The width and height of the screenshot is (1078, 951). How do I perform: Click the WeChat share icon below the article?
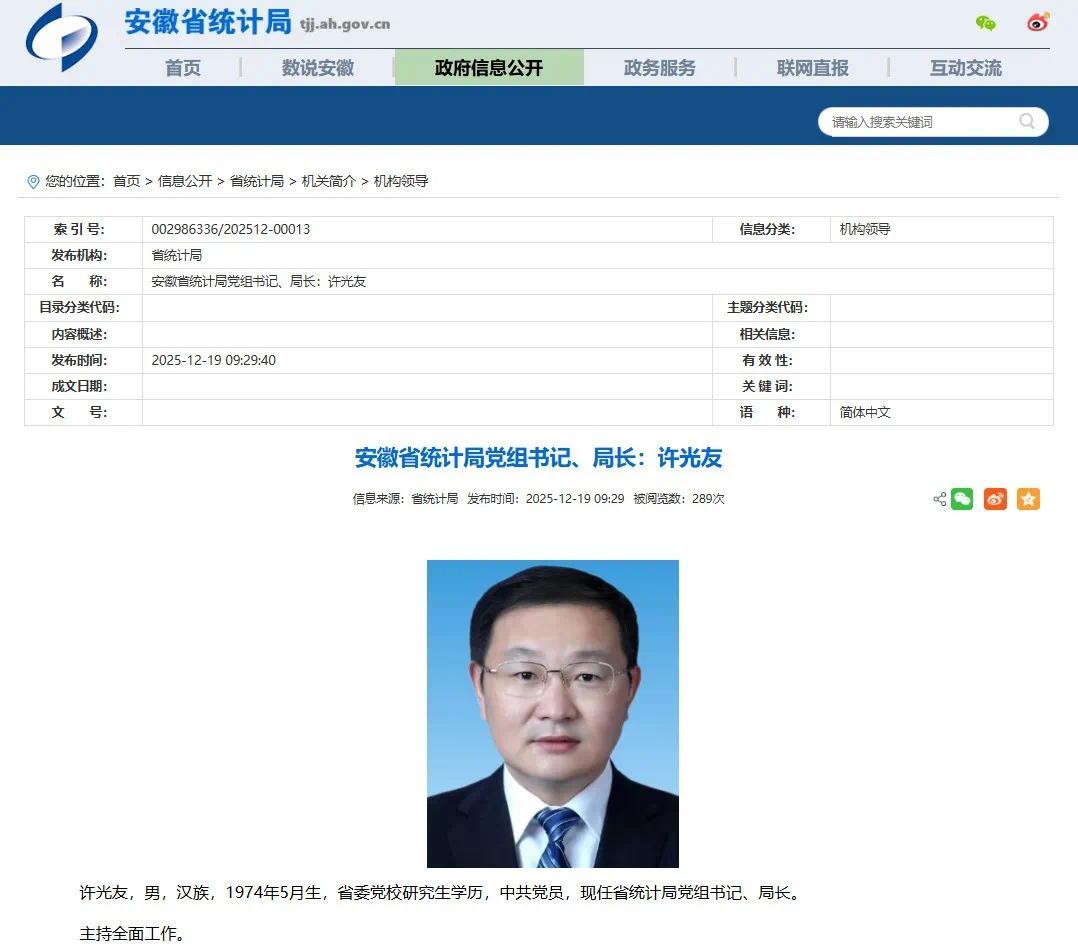click(961, 499)
